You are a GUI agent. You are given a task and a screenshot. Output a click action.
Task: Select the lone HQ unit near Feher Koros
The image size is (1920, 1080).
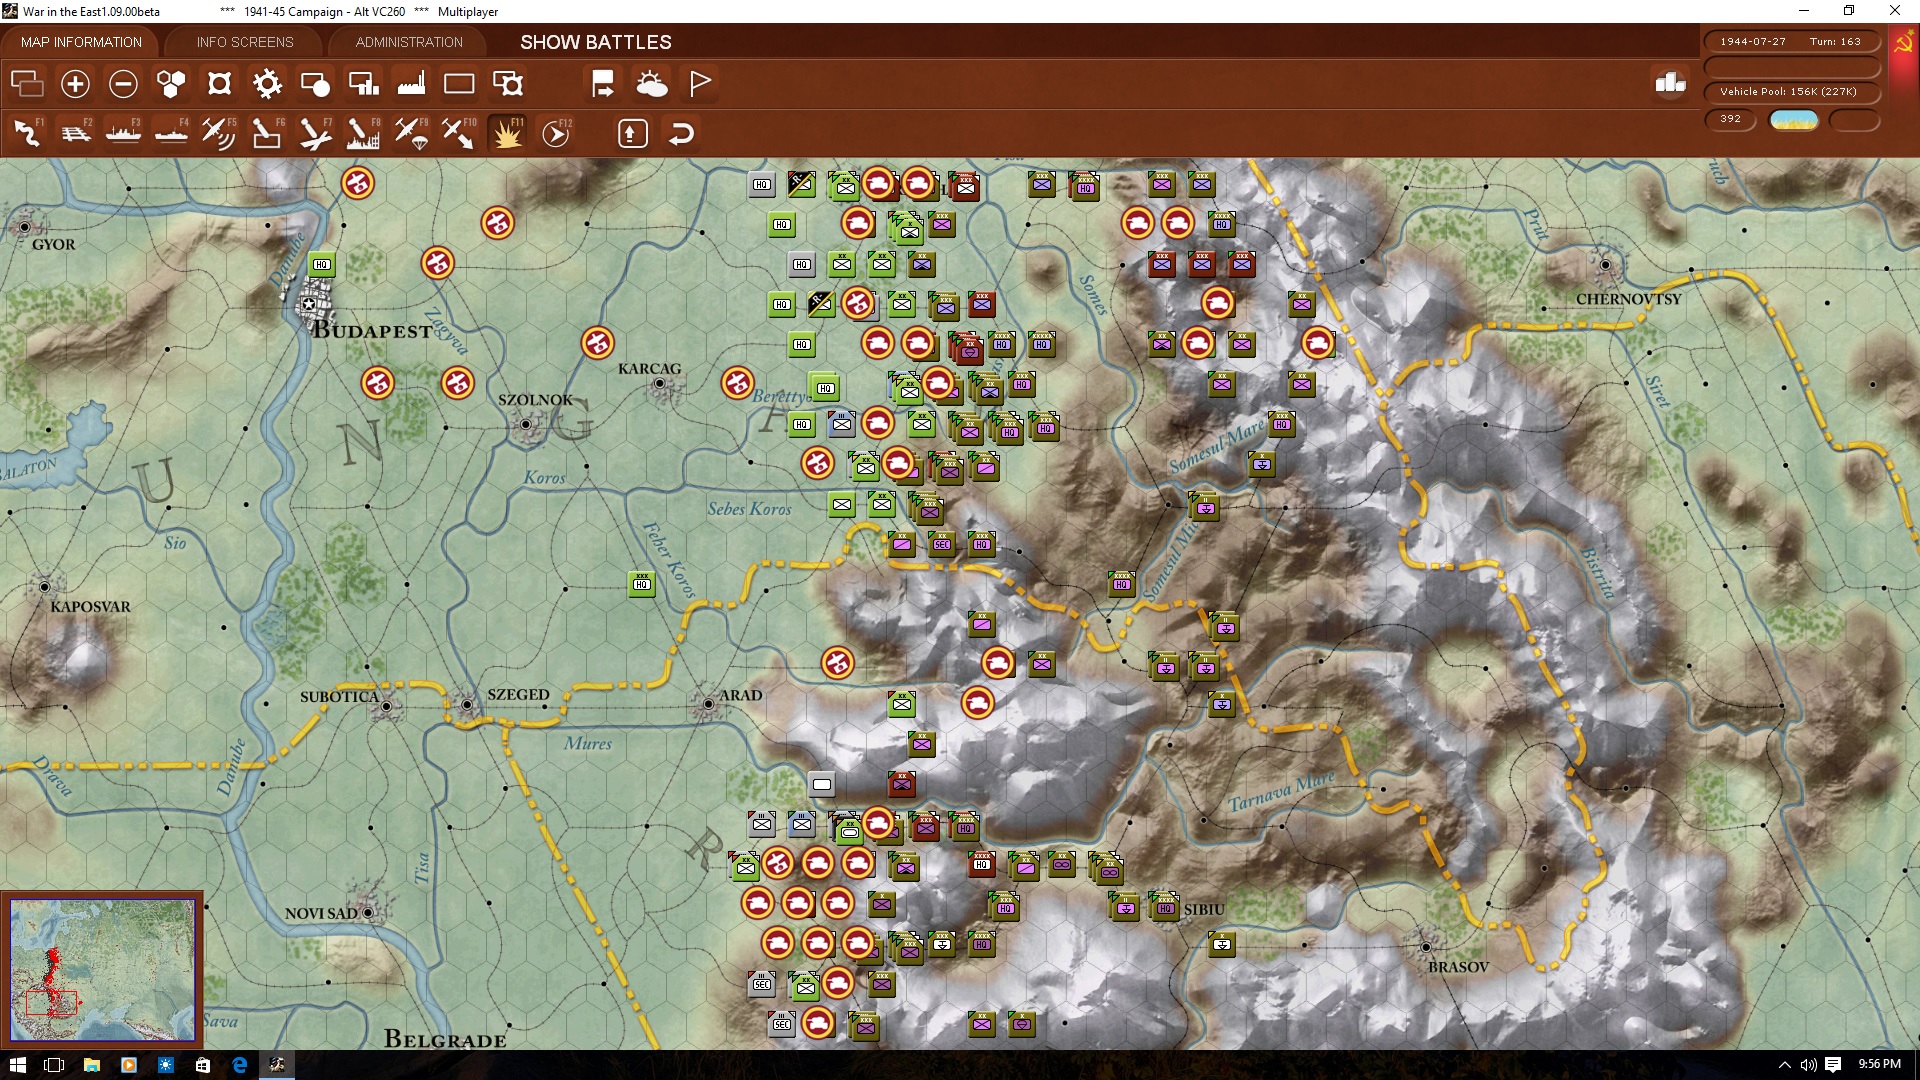pos(642,584)
